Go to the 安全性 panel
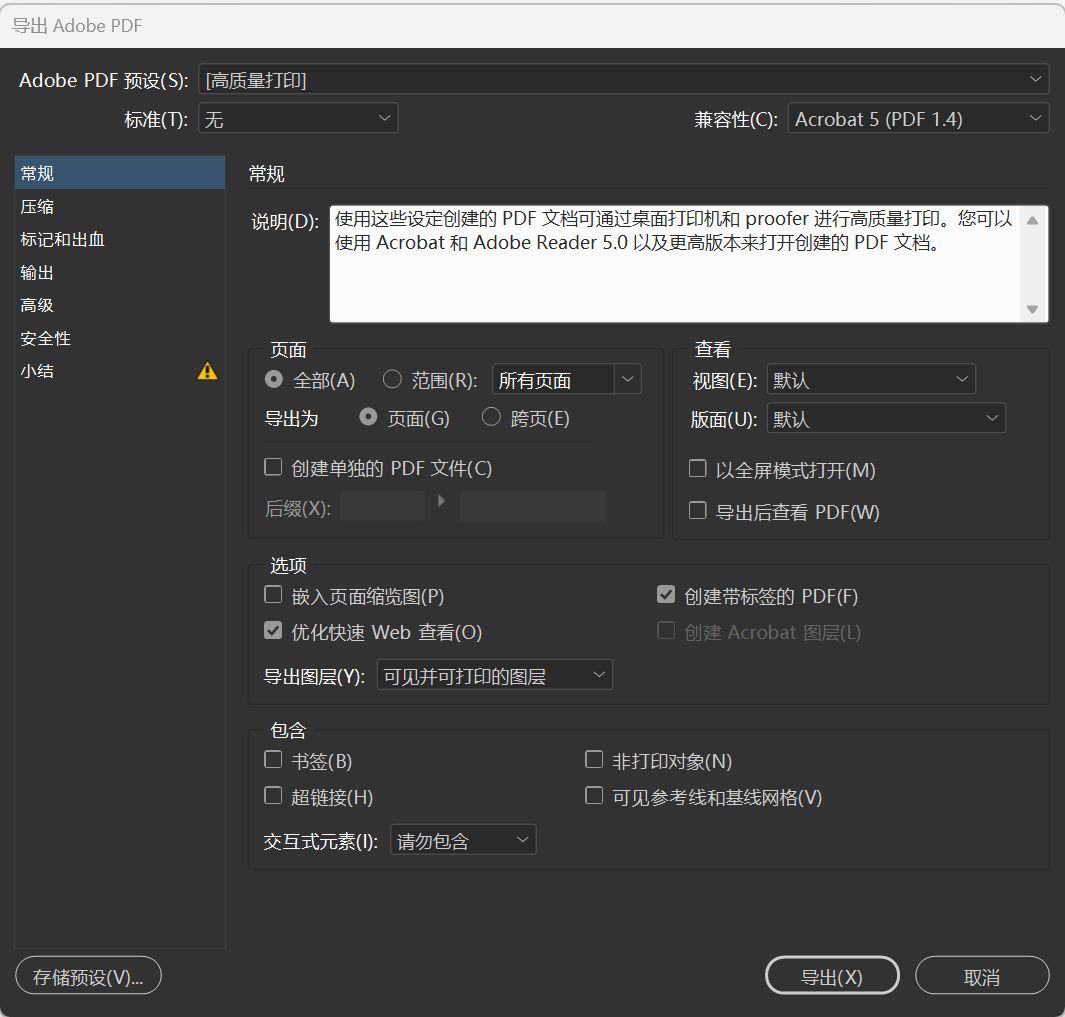The height and width of the screenshot is (1017, 1065). point(46,338)
